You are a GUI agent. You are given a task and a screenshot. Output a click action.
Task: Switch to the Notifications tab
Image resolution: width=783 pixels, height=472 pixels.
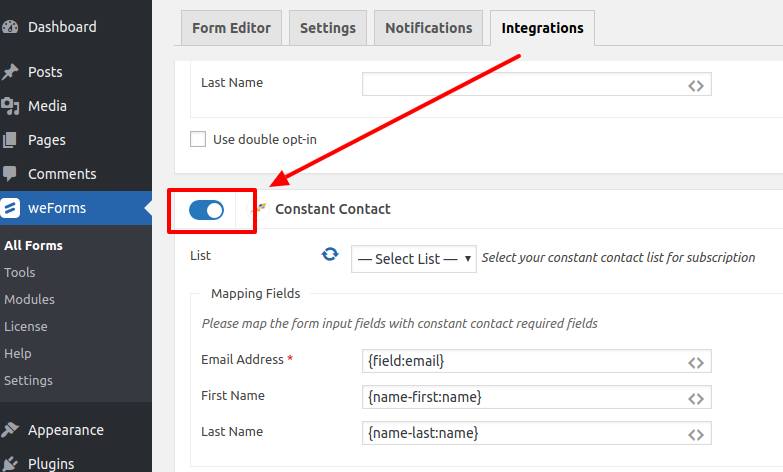[428, 28]
